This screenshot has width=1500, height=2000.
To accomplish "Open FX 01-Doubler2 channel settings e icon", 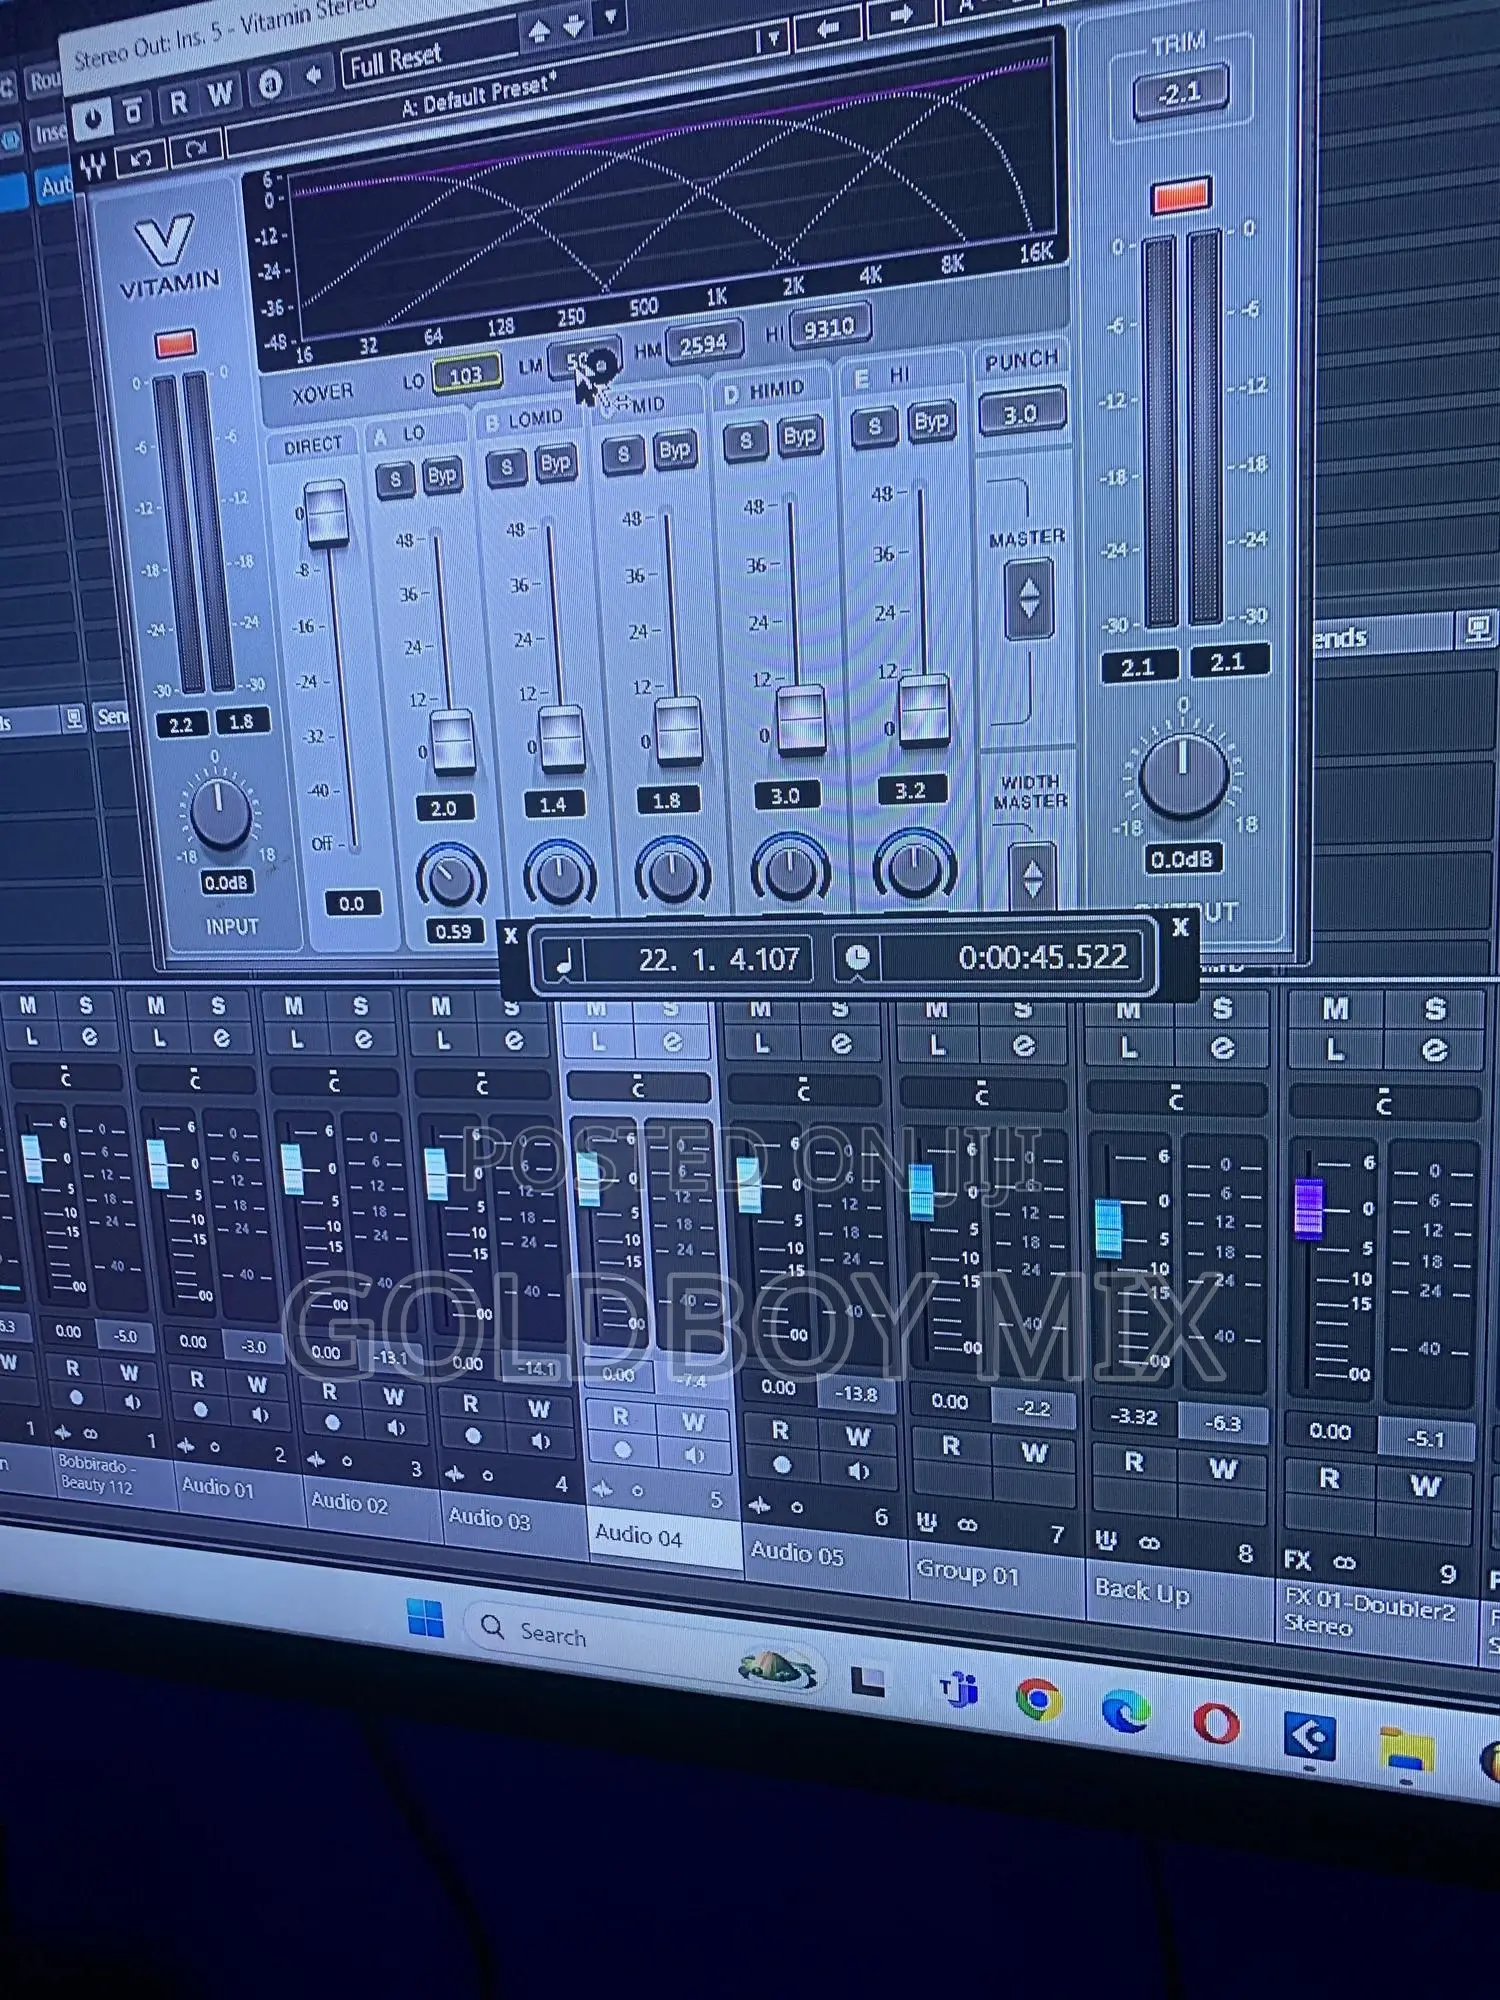I will [x=1434, y=1050].
